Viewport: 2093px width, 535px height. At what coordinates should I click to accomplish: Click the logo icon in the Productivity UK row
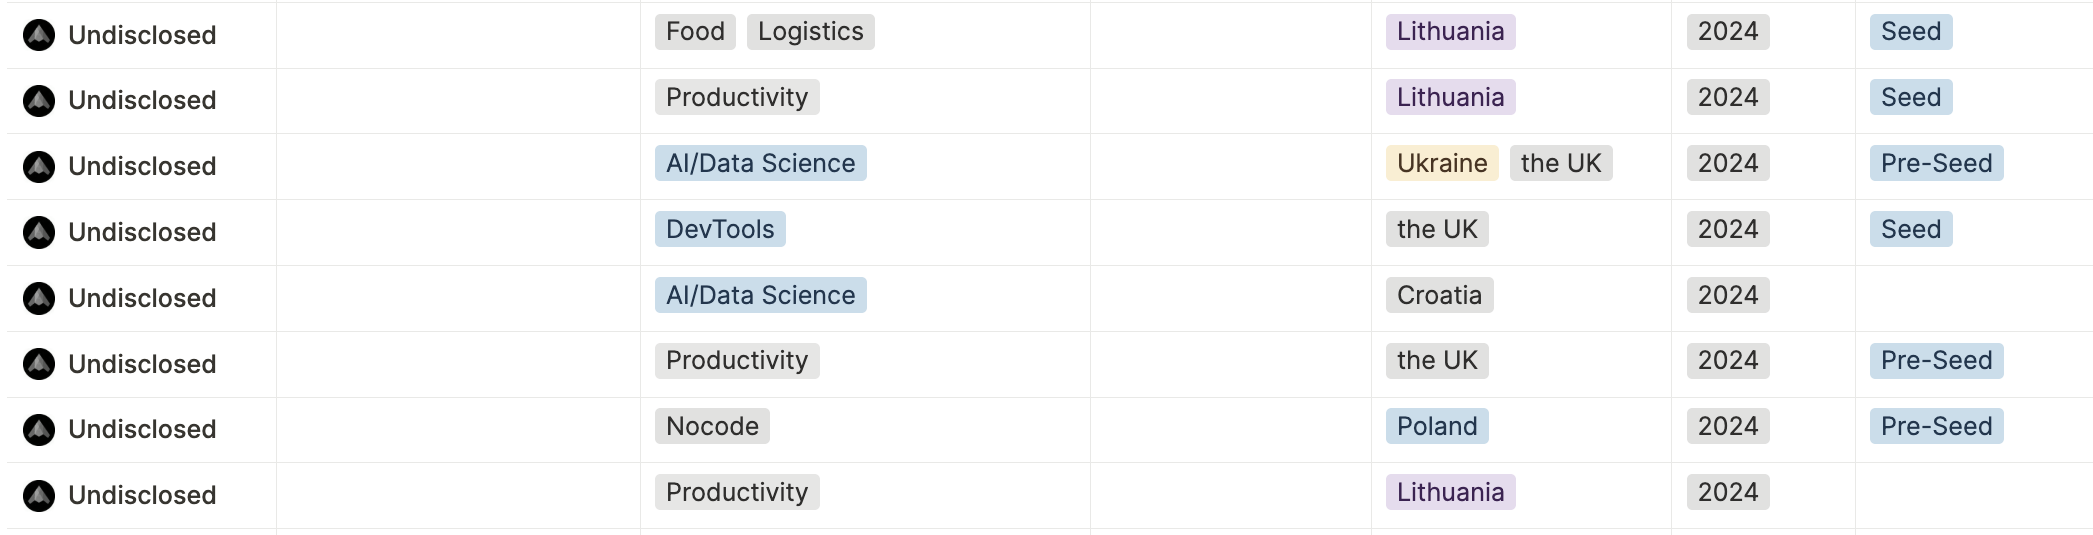point(39,364)
